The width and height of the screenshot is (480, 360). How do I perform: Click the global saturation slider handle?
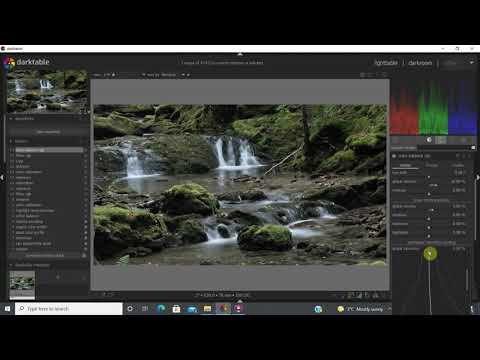coord(430,254)
